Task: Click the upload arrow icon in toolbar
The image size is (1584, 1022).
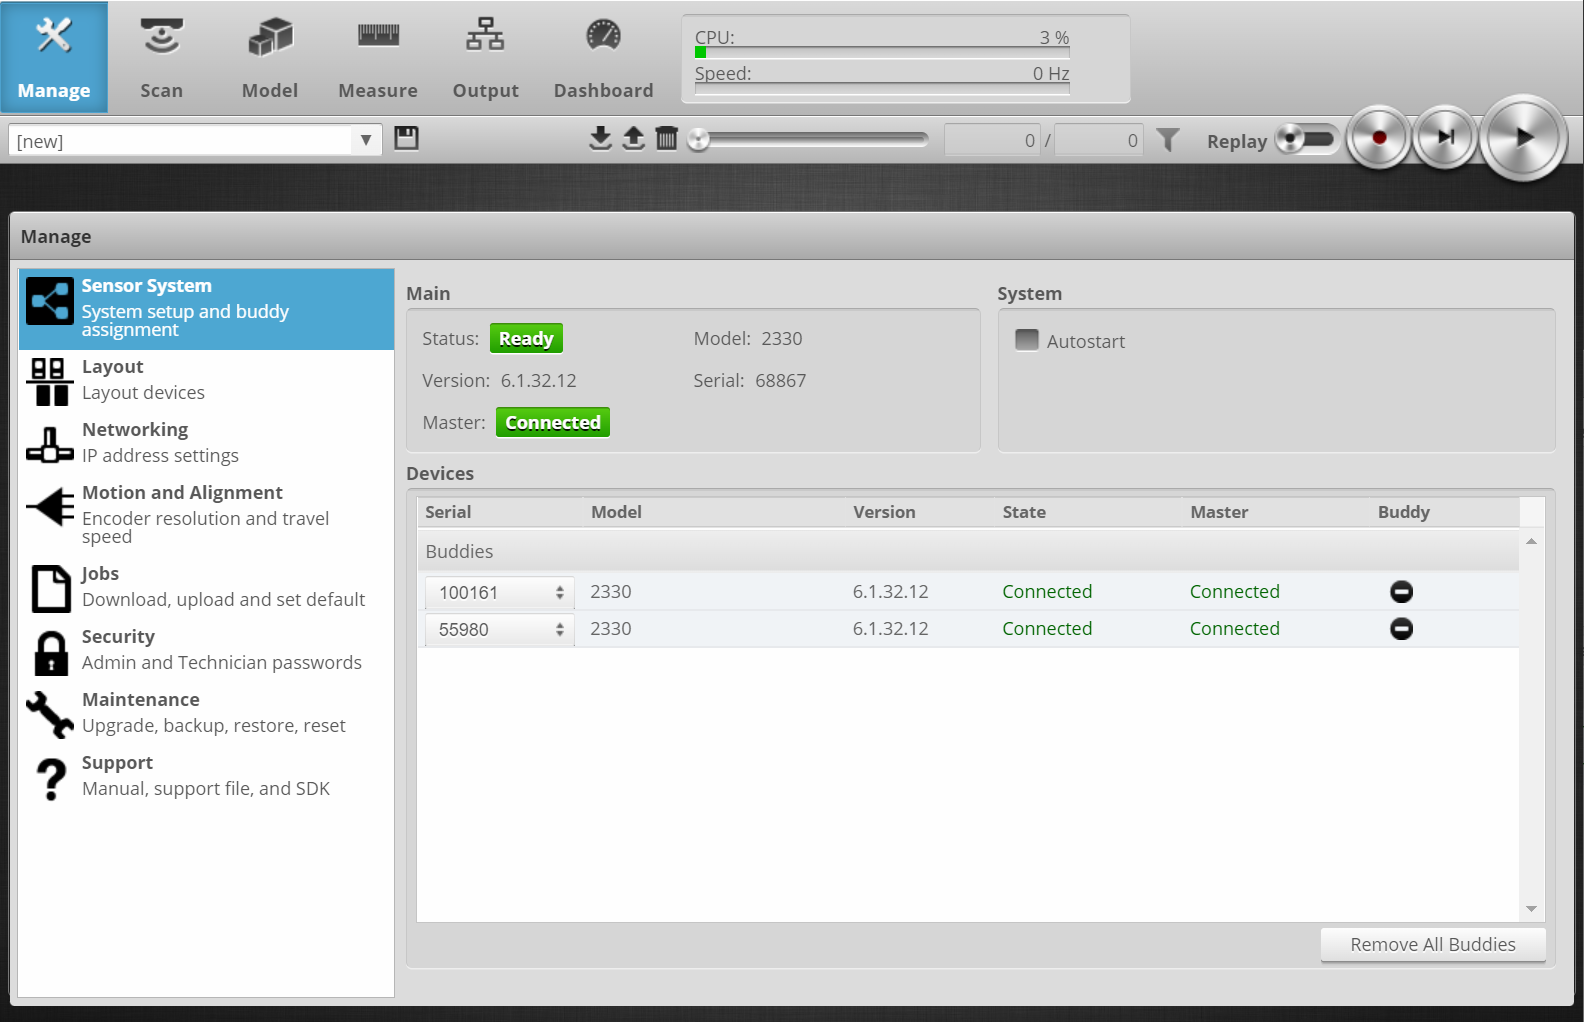Action: point(633,138)
